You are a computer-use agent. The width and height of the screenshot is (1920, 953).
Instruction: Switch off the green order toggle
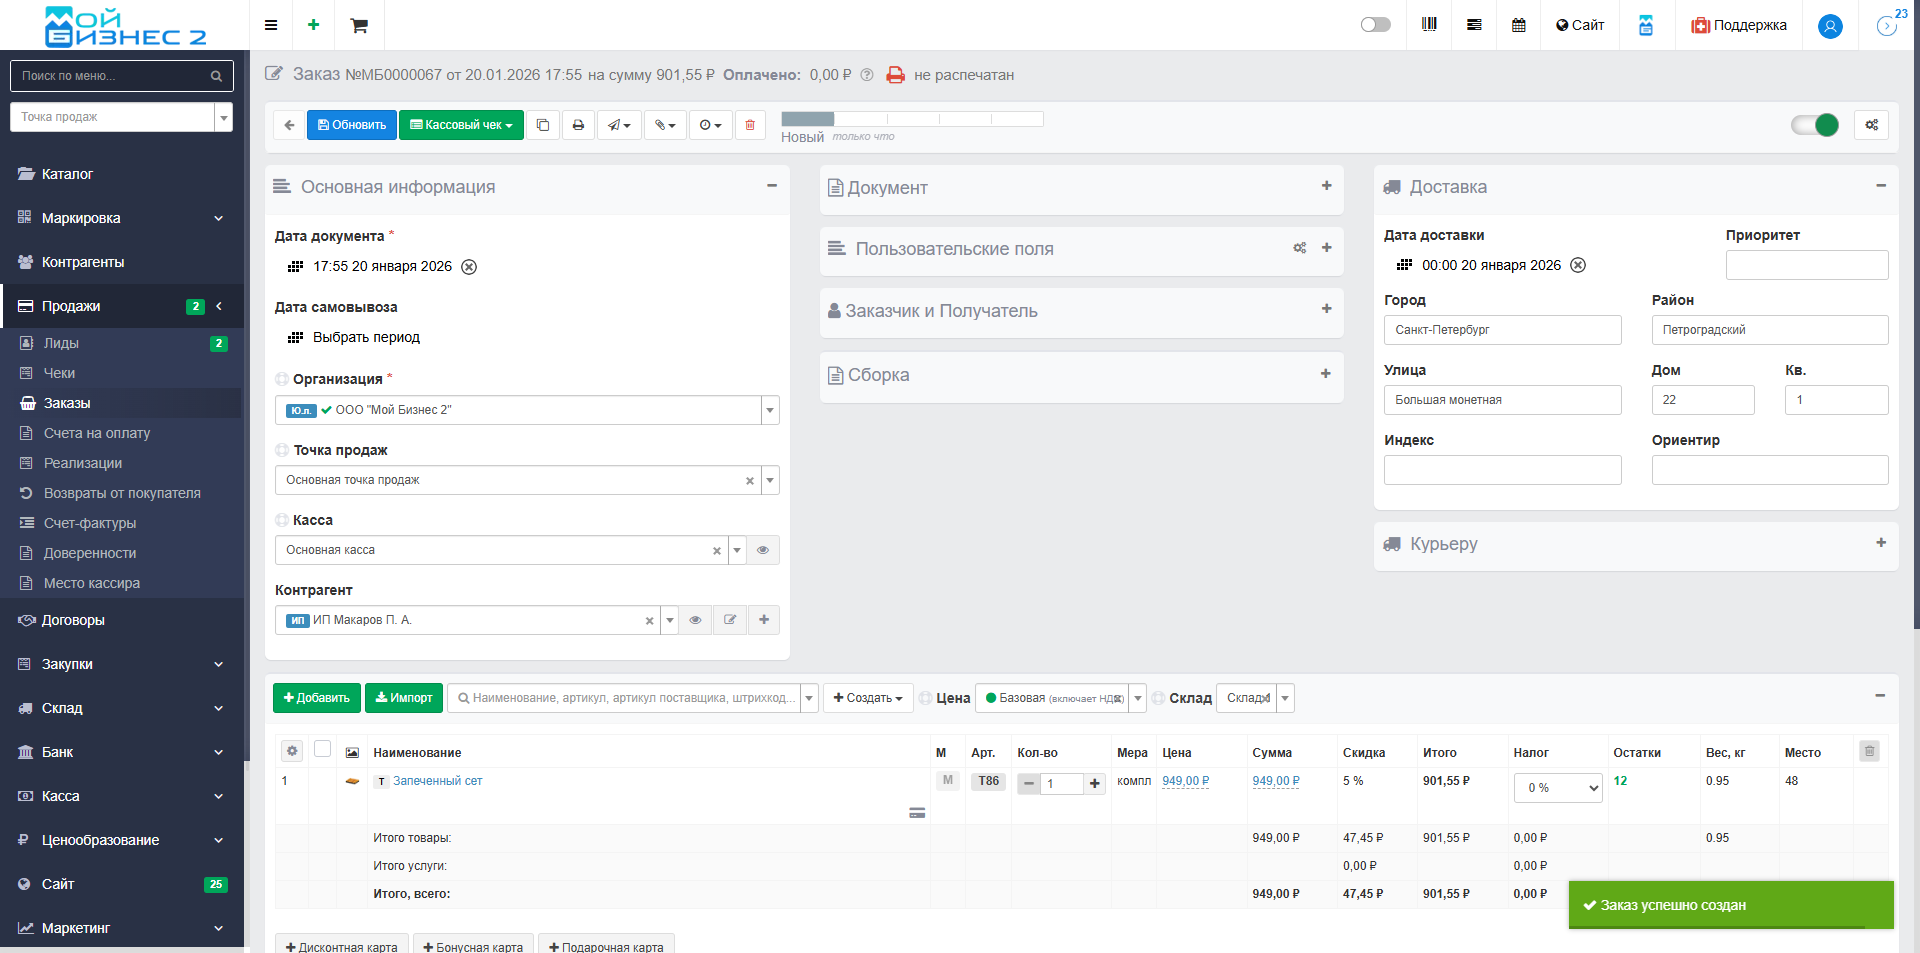pos(1815,125)
